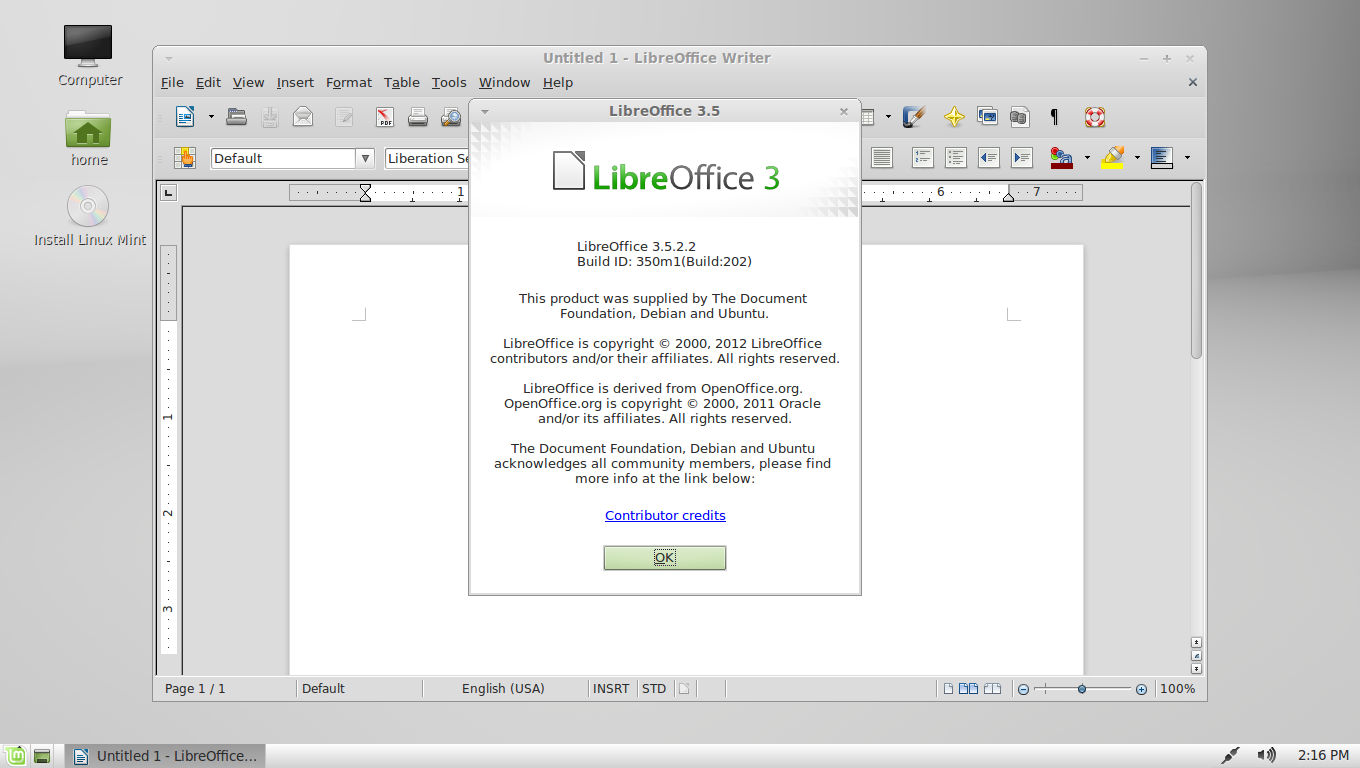Toggle INSRT insert mode in status bar

pos(612,688)
